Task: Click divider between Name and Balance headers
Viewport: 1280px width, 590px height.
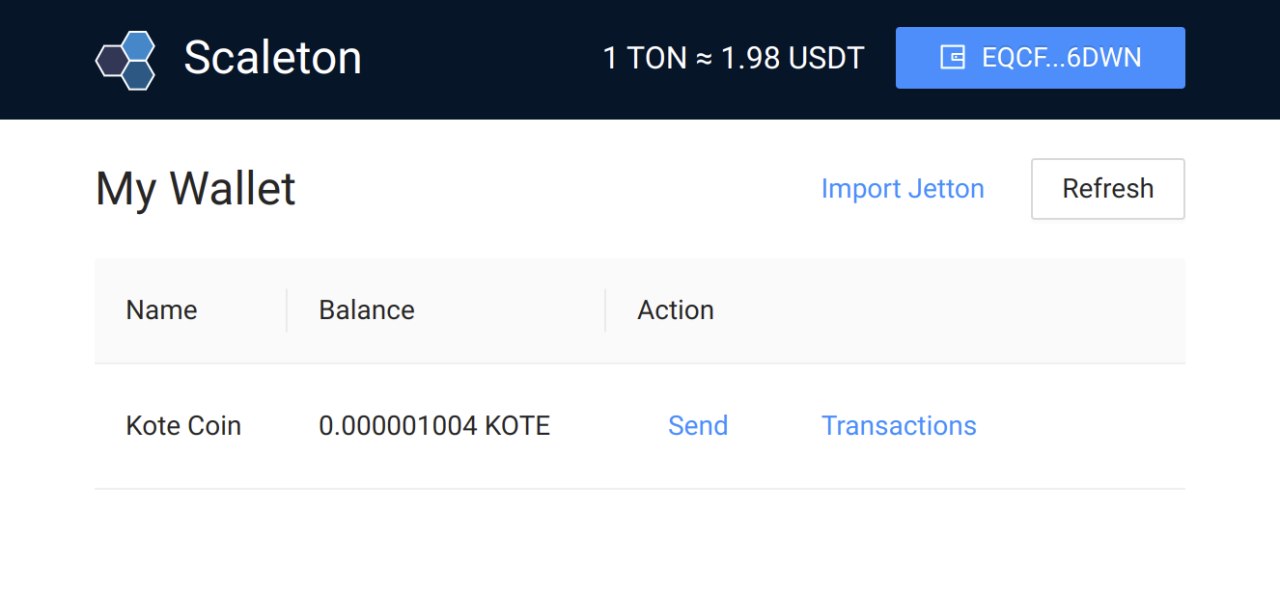Action: coord(287,310)
